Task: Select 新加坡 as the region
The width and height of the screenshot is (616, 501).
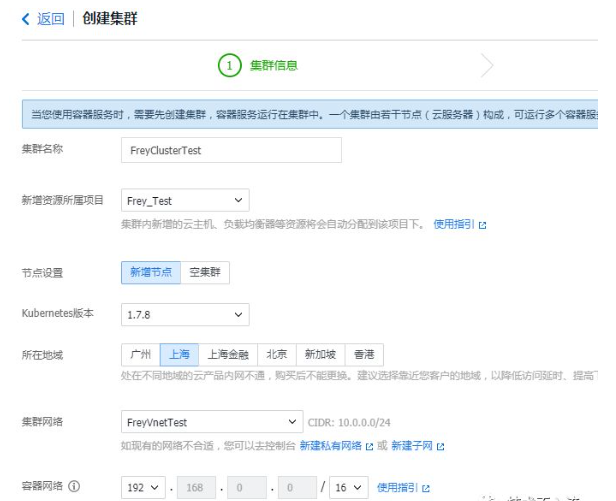Action: tap(321, 355)
